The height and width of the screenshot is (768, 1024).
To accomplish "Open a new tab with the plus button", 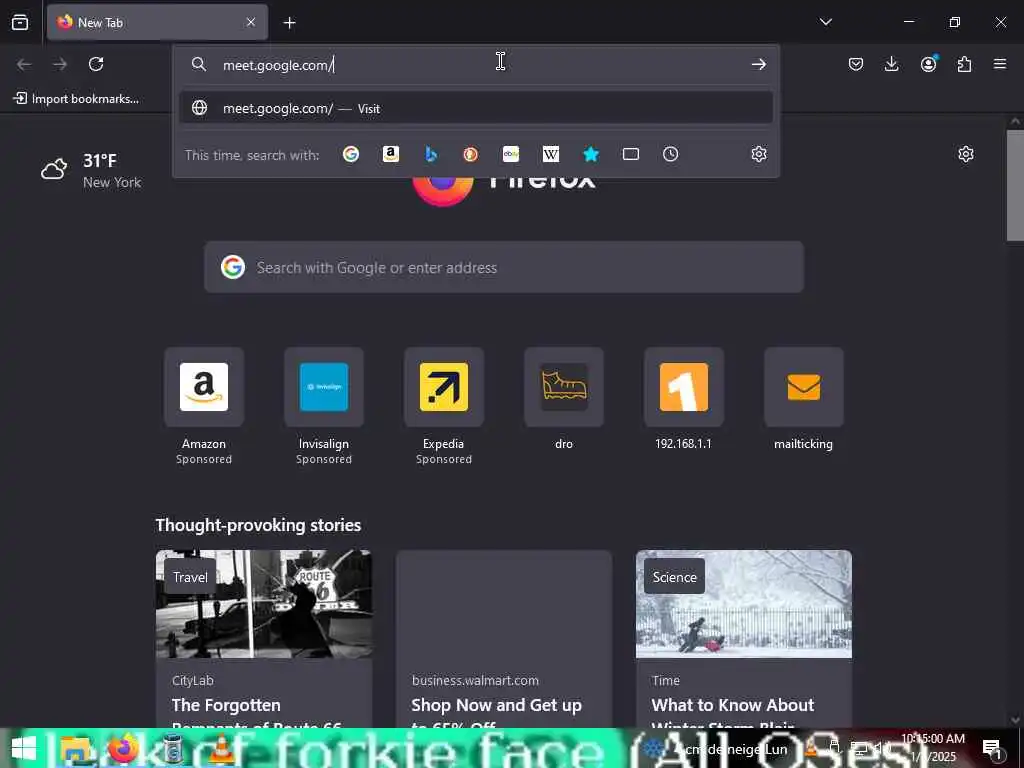I will tap(289, 23).
